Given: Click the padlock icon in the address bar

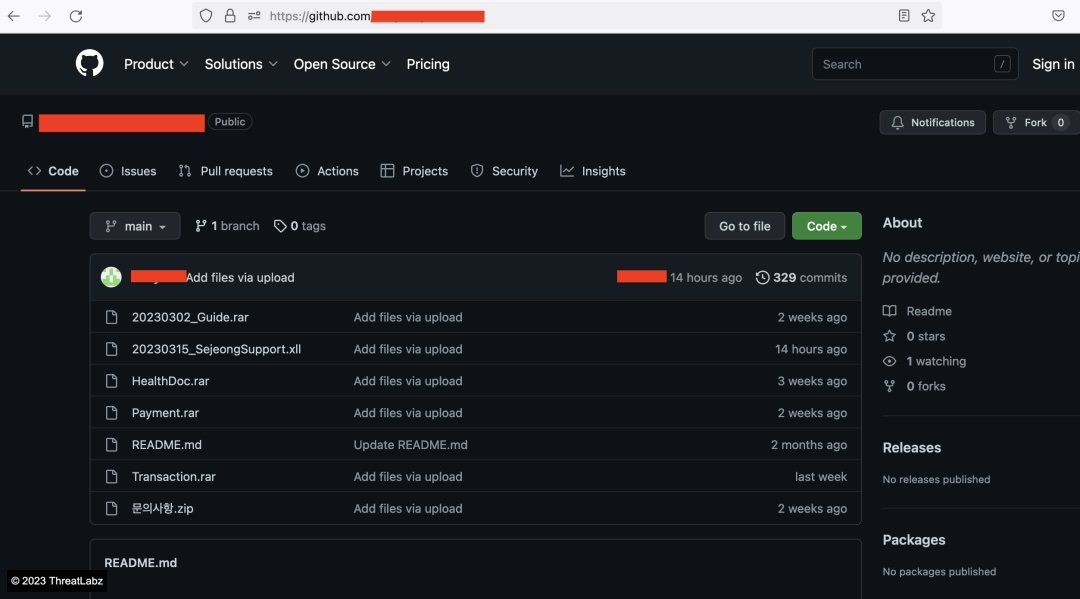Looking at the screenshot, I should point(230,16).
